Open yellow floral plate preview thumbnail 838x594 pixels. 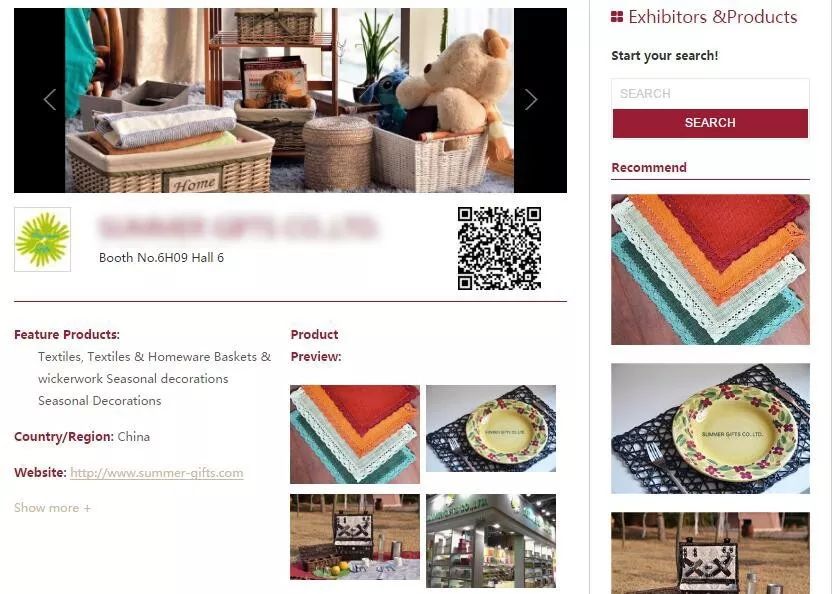pyautogui.click(x=491, y=428)
